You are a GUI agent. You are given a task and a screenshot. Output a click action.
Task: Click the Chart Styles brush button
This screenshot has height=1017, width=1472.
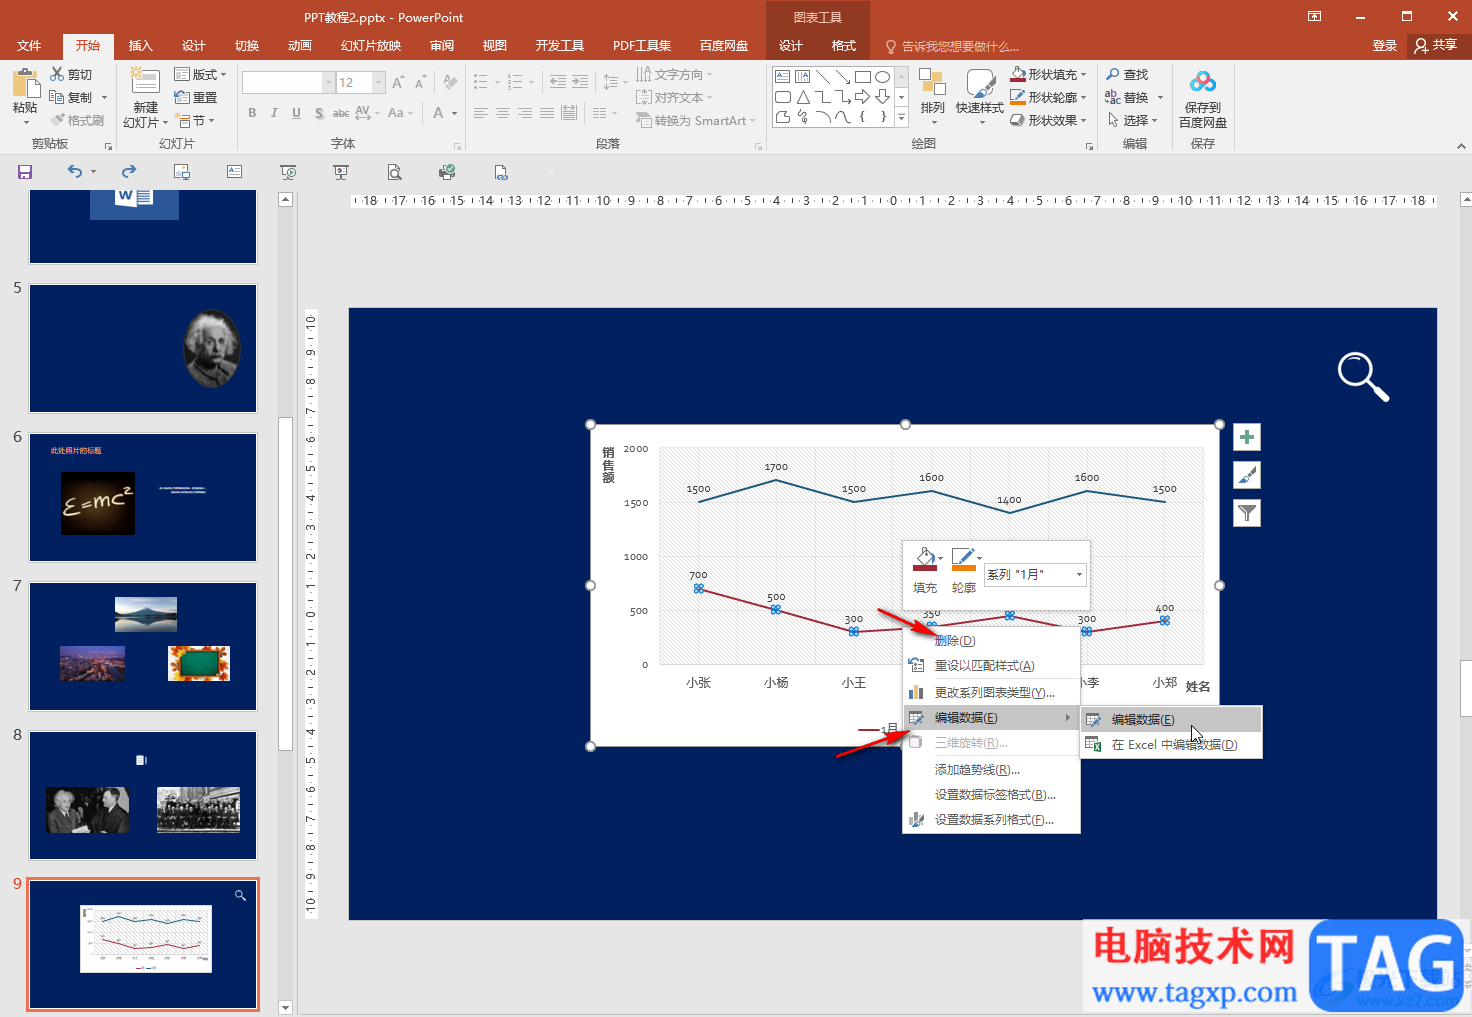pyautogui.click(x=1247, y=475)
